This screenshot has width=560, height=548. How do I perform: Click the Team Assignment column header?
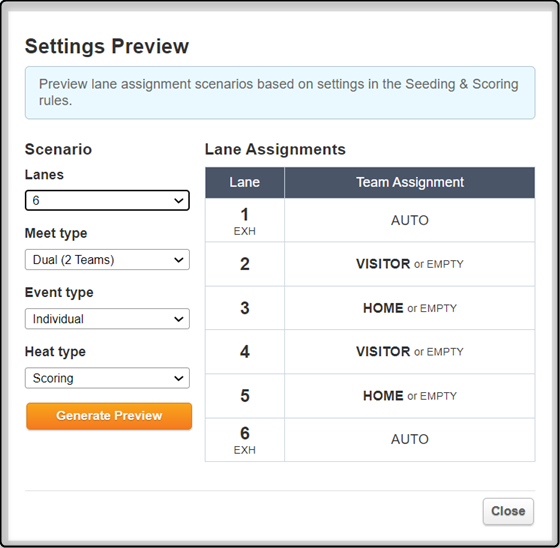click(410, 183)
